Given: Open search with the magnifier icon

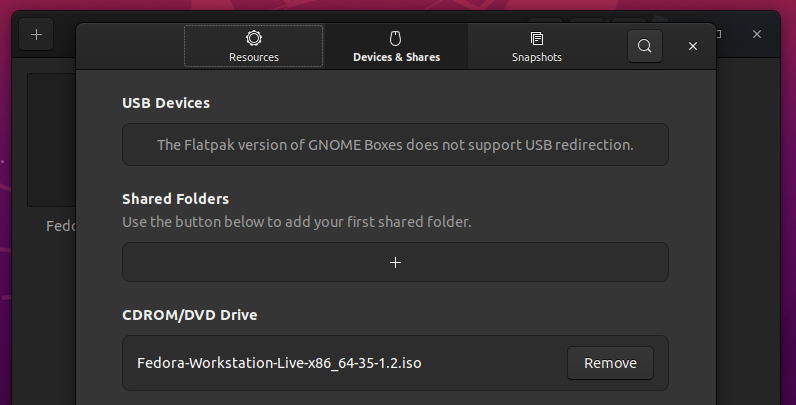Looking at the screenshot, I should coord(645,46).
